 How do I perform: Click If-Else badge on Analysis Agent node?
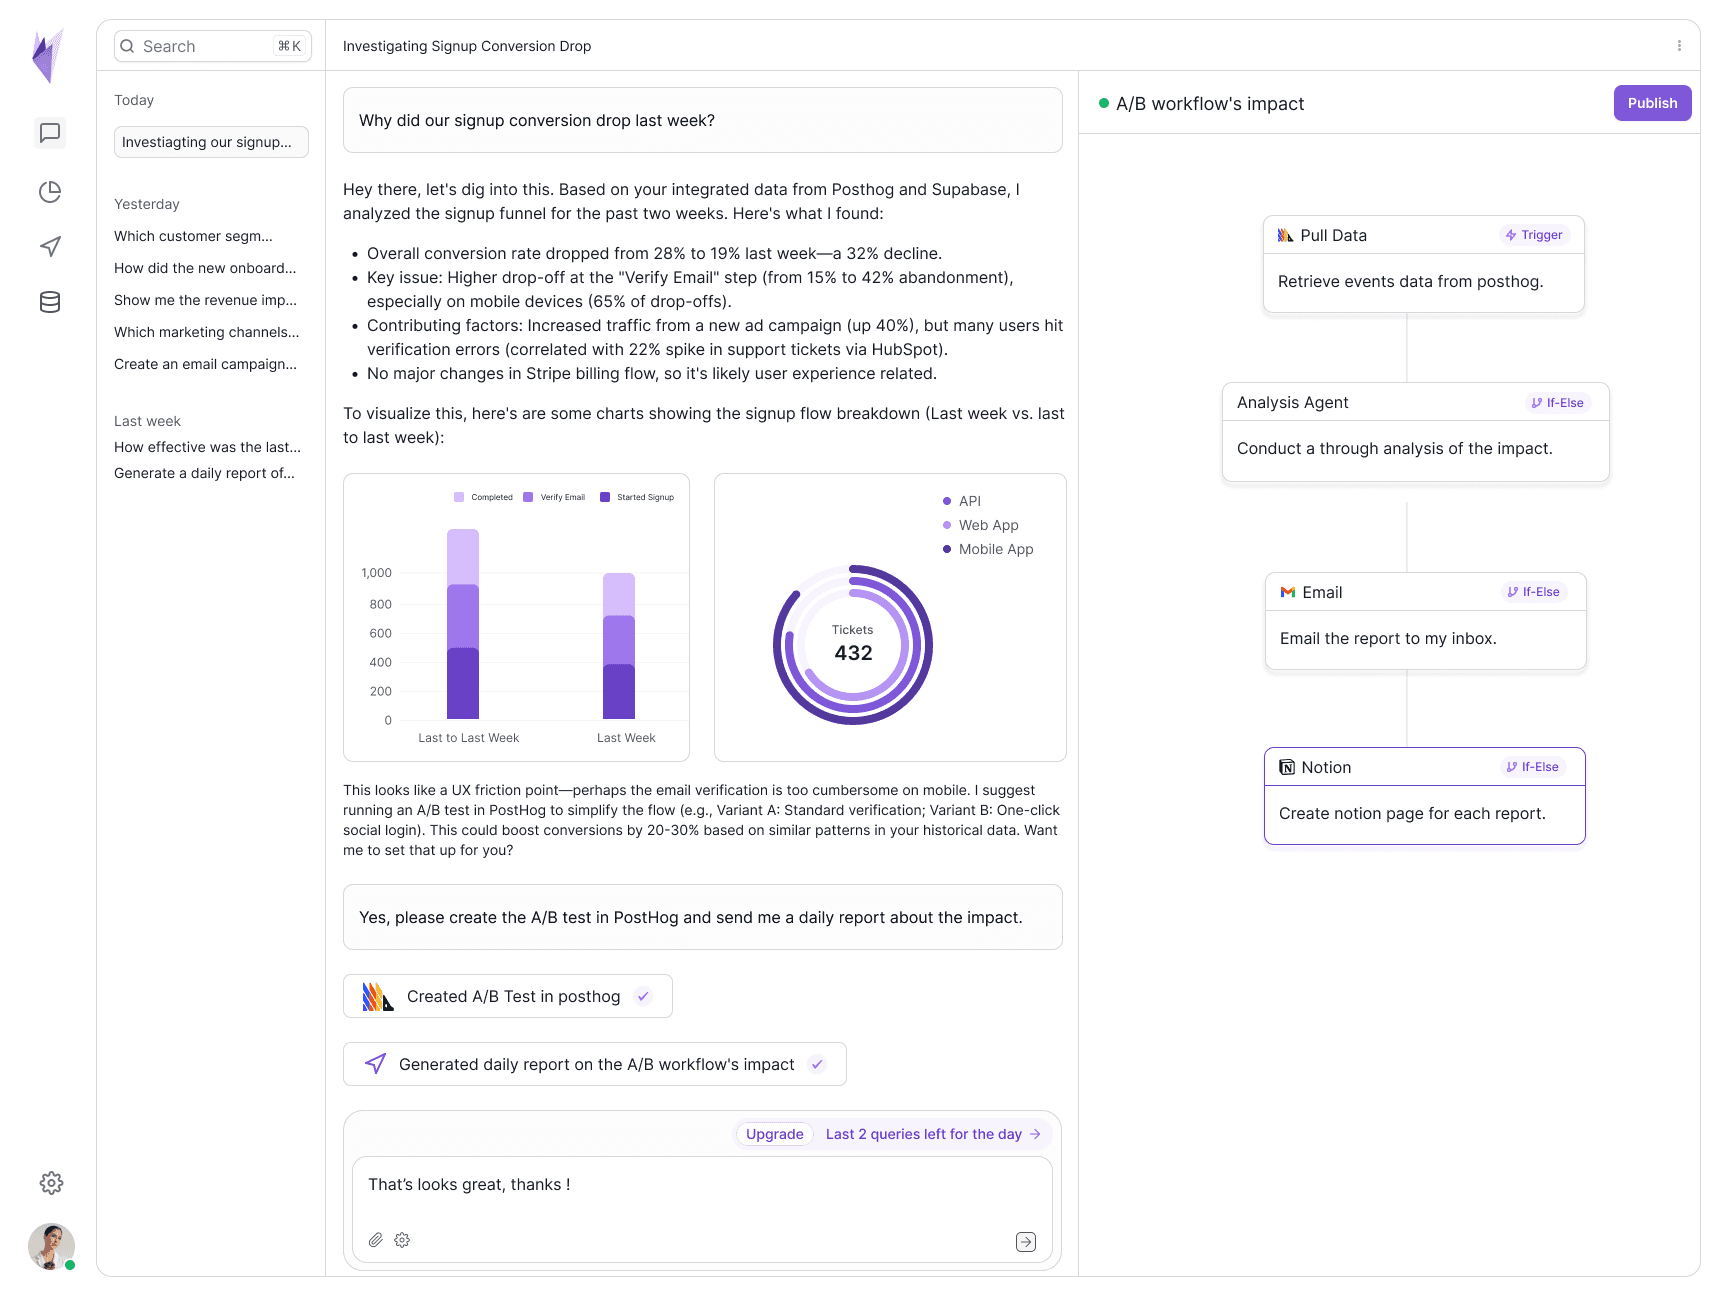pos(1557,403)
